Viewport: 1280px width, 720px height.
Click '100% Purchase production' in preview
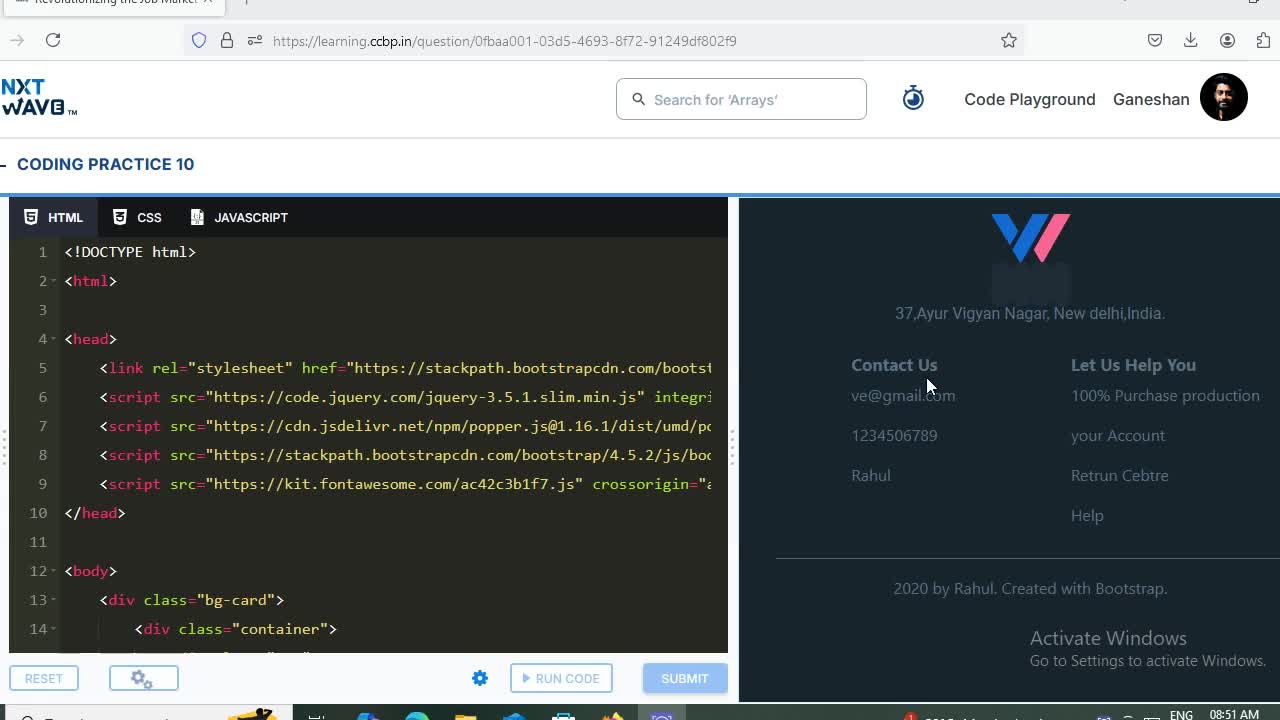coord(1165,396)
